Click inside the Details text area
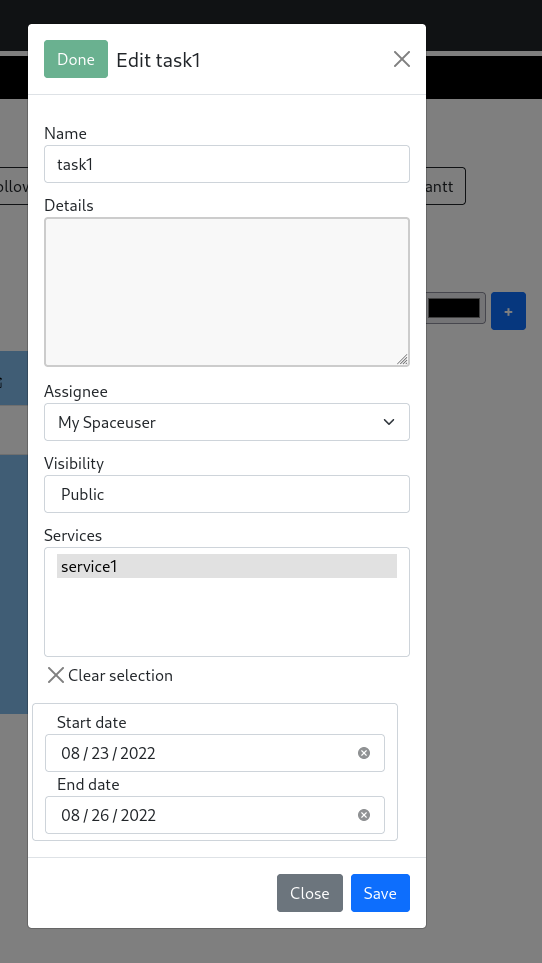542x963 pixels. 226,292
